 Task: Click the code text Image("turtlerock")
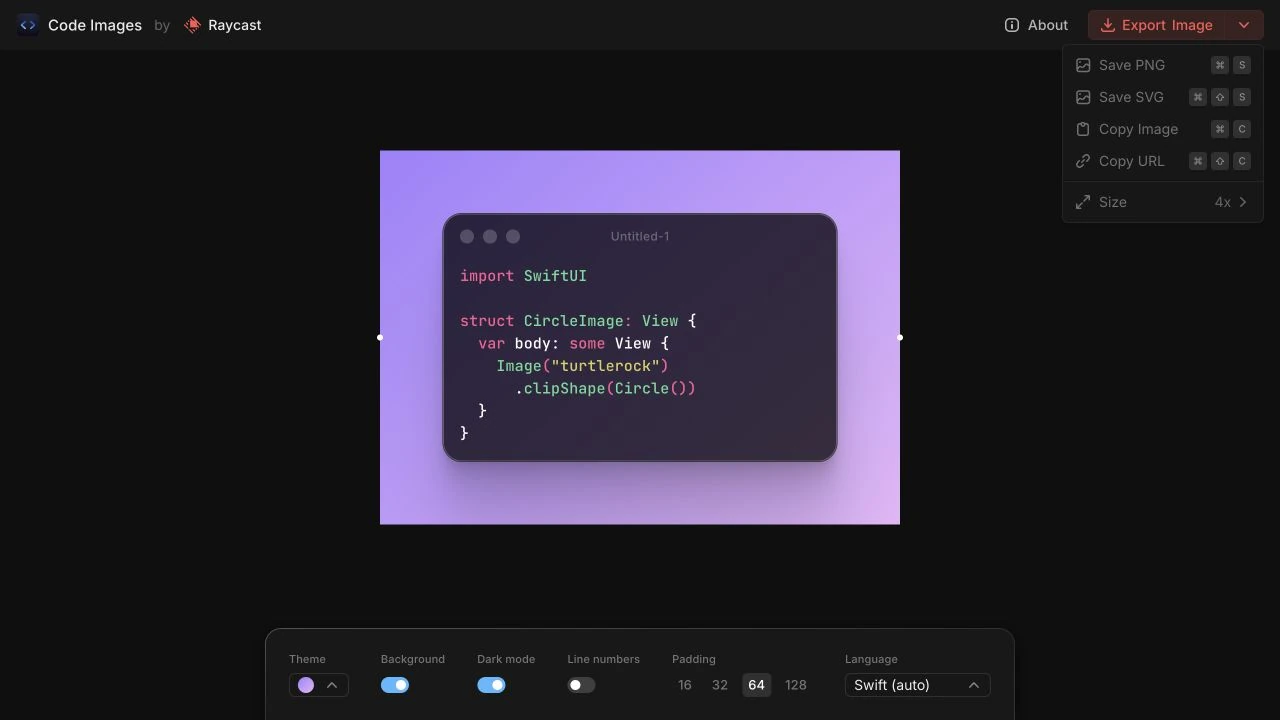[583, 366]
